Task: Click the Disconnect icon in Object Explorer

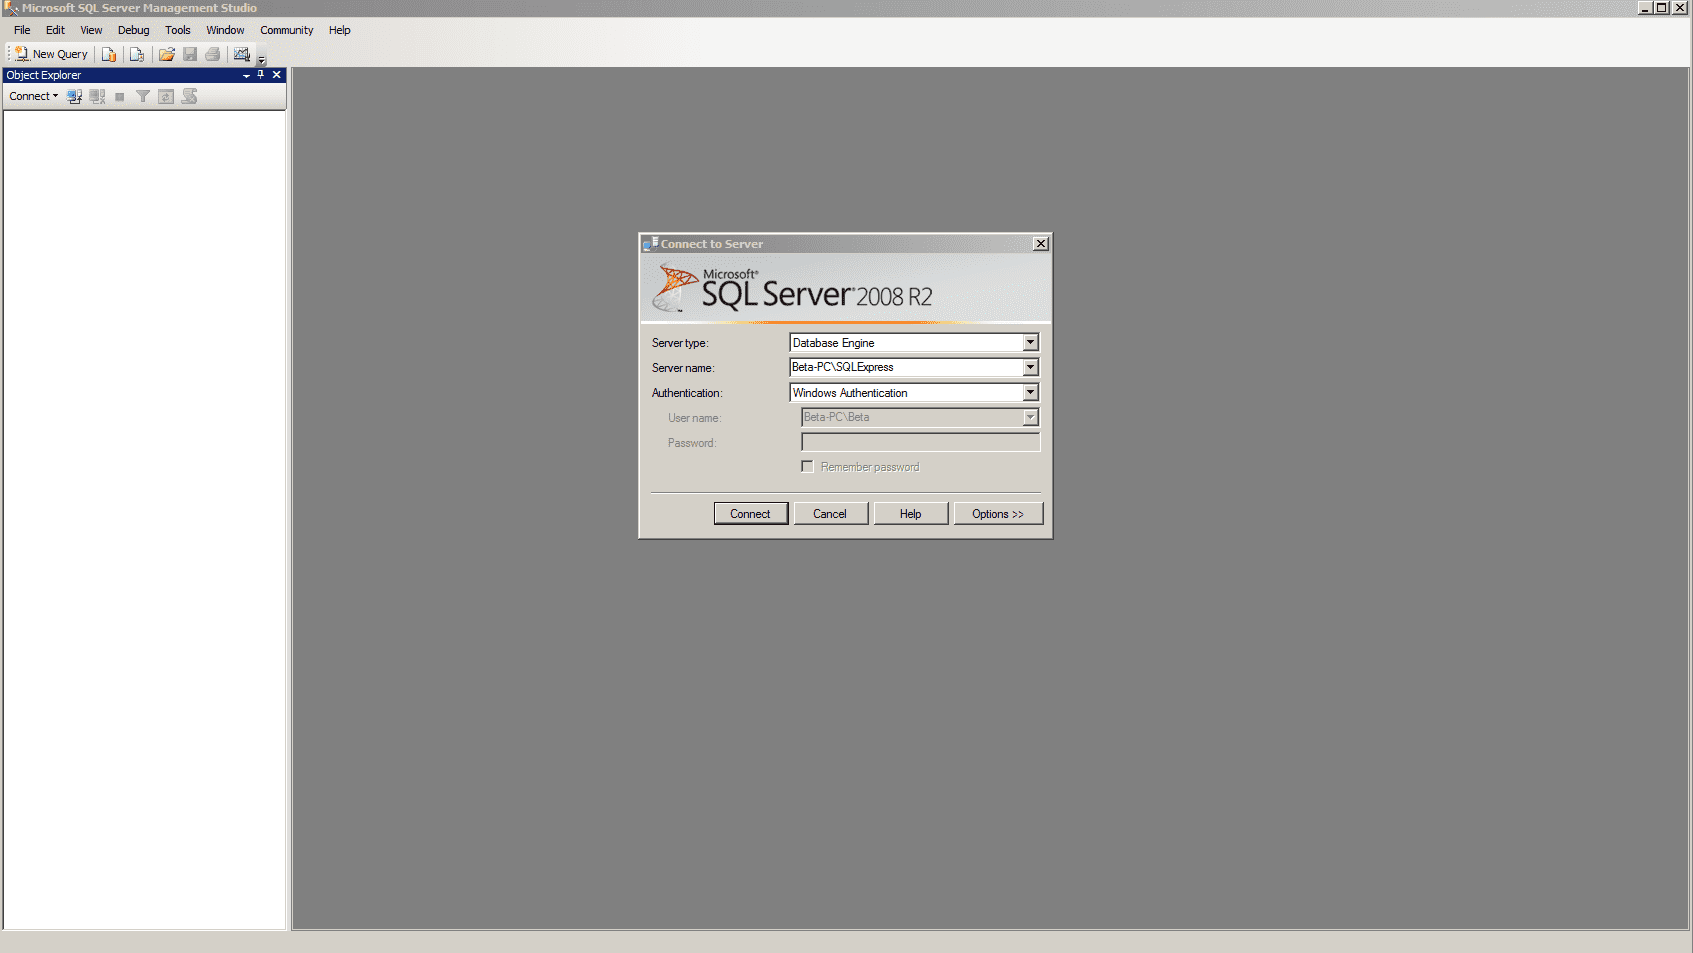Action: 97,96
